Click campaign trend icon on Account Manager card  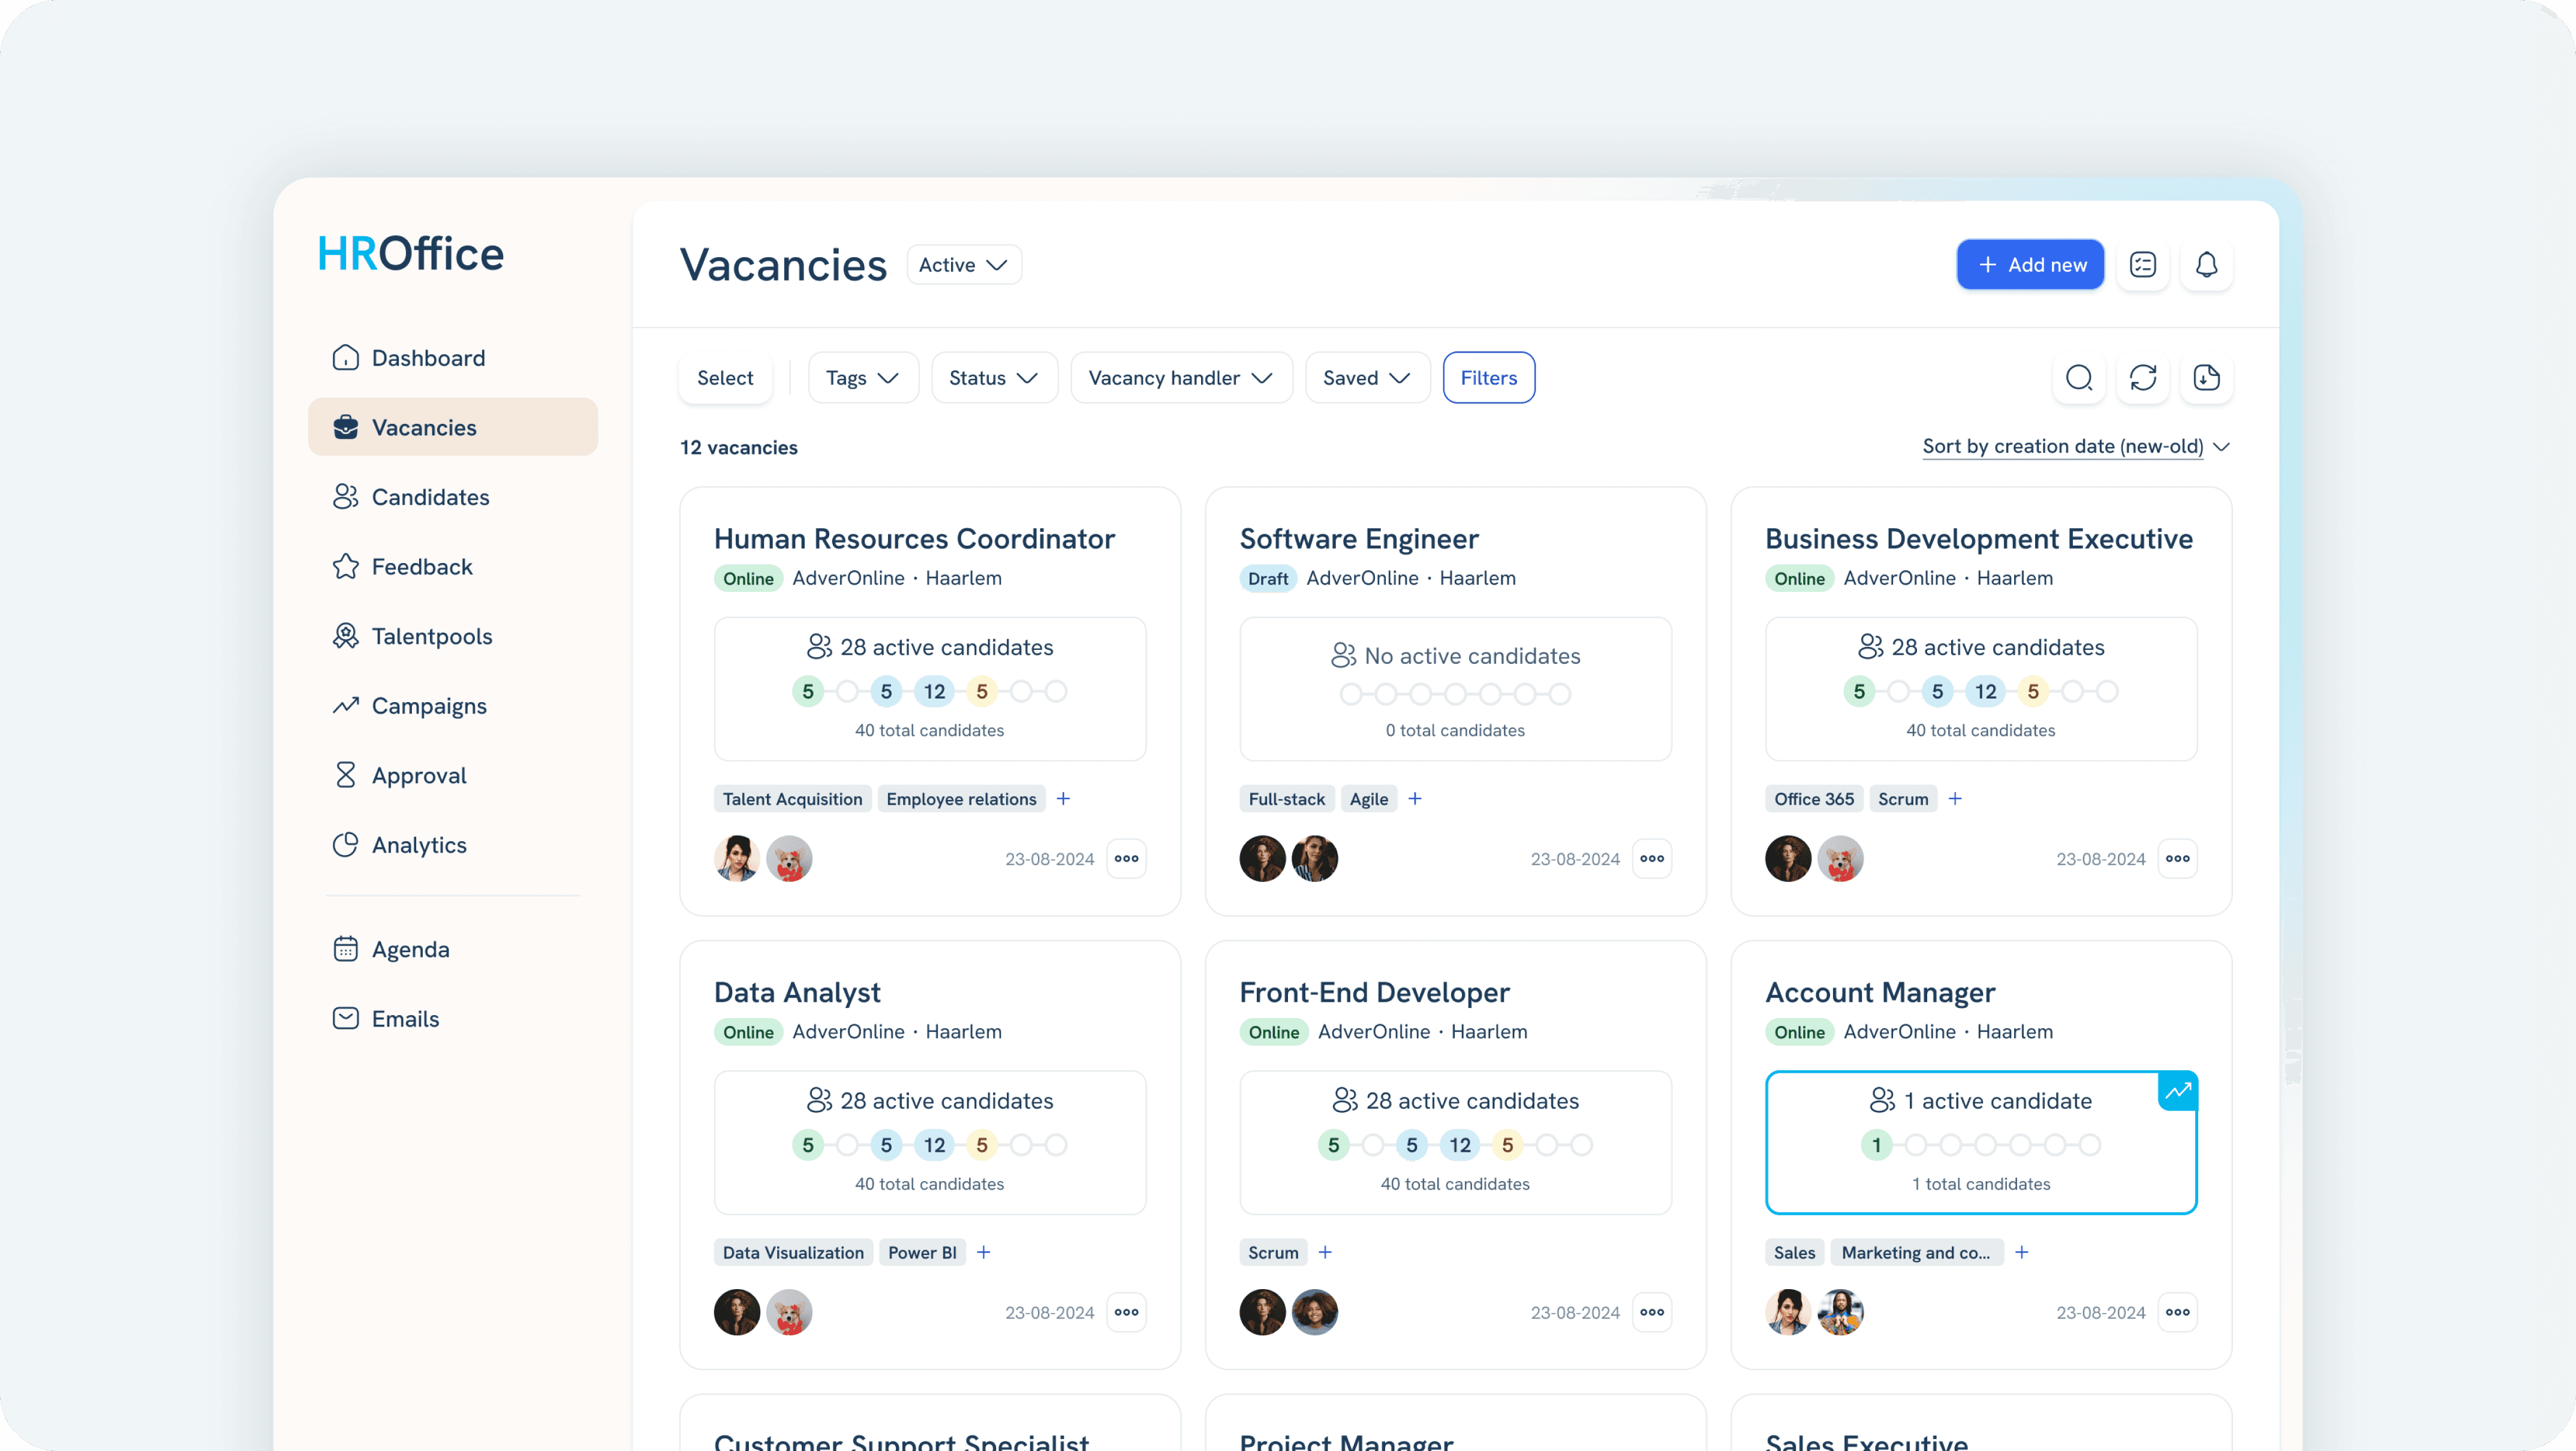coord(2177,1091)
